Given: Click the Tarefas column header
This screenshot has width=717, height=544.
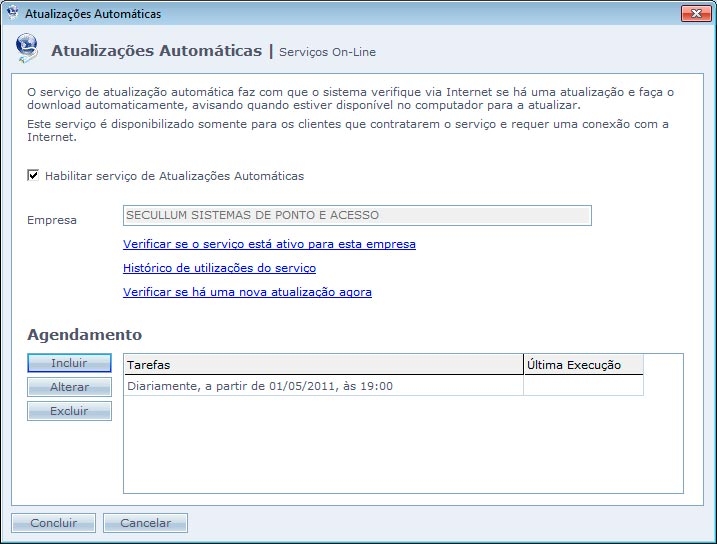Looking at the screenshot, I should point(322,365).
